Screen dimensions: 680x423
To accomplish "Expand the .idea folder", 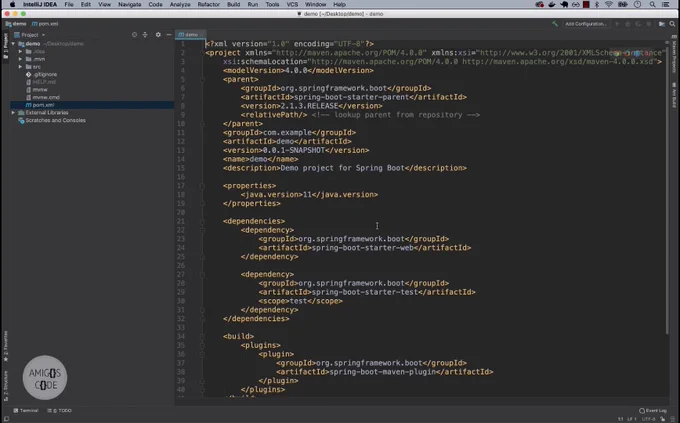I will [x=20, y=51].
